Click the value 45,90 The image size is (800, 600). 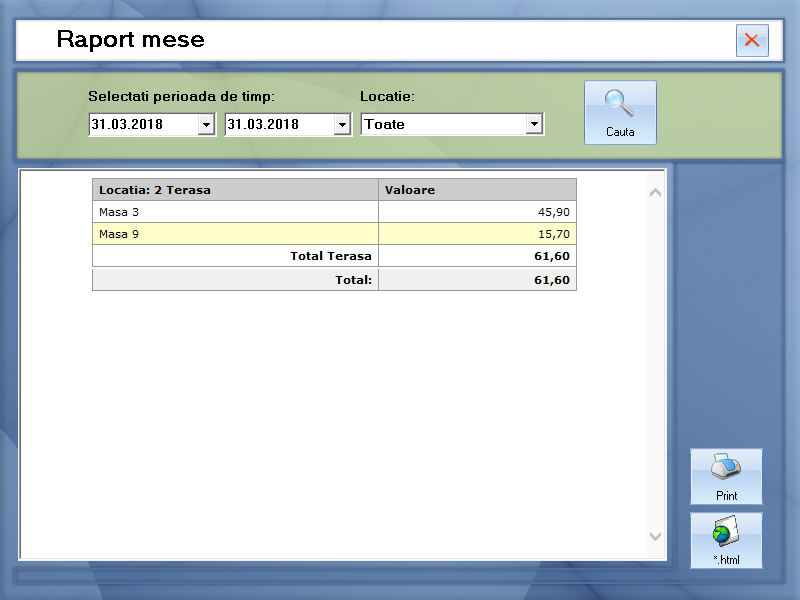click(554, 212)
